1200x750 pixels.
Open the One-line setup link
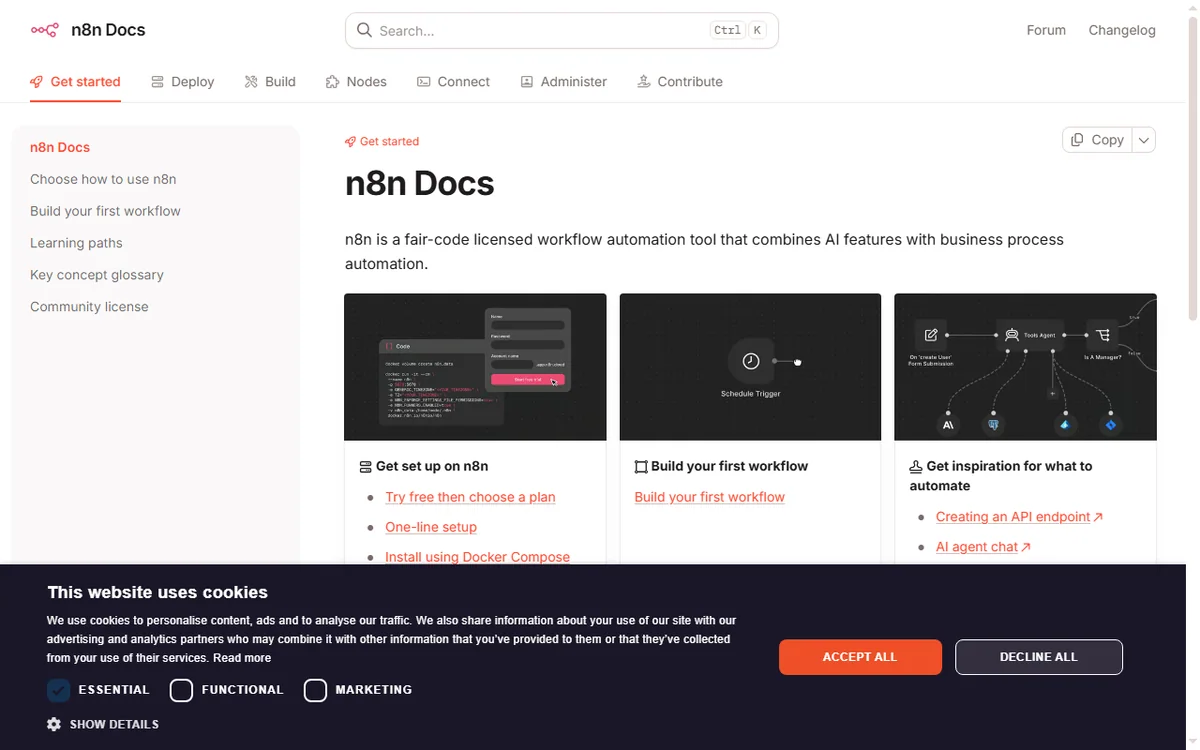click(431, 527)
